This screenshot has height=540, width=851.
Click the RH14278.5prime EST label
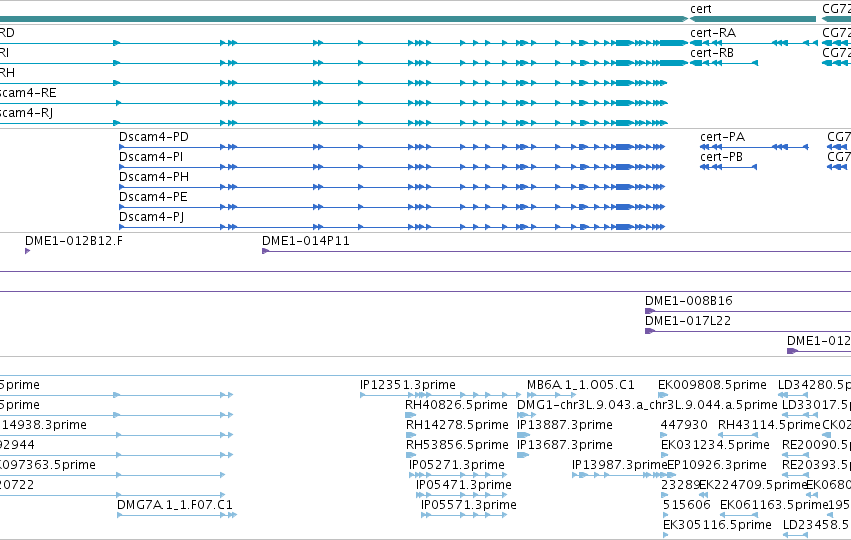(457, 425)
